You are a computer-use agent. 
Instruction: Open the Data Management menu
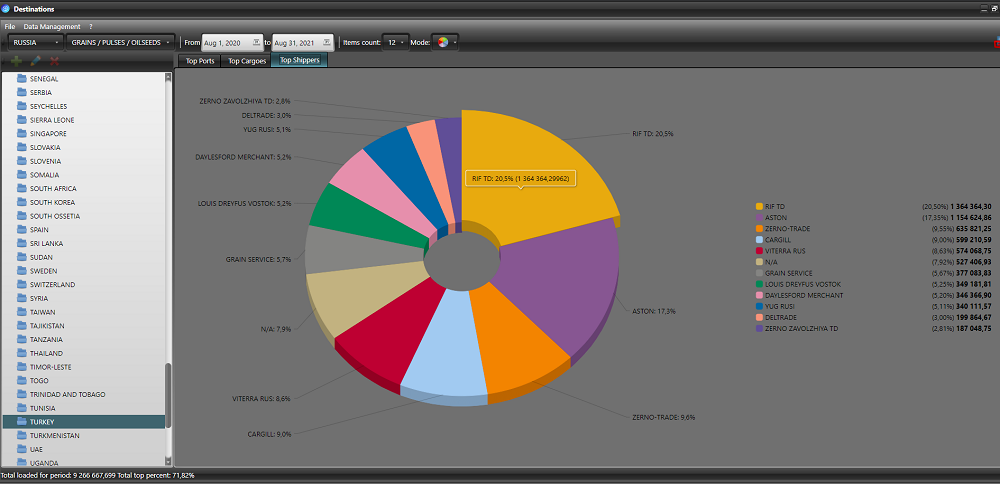coord(52,27)
